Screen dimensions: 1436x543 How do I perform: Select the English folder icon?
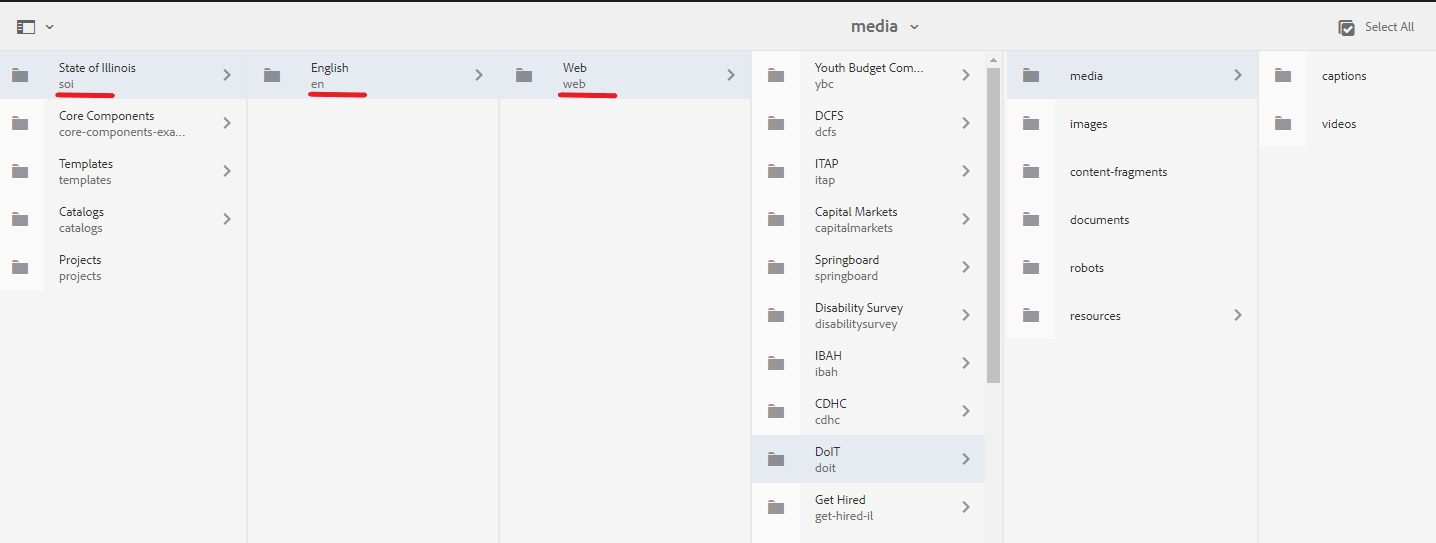click(x=272, y=75)
